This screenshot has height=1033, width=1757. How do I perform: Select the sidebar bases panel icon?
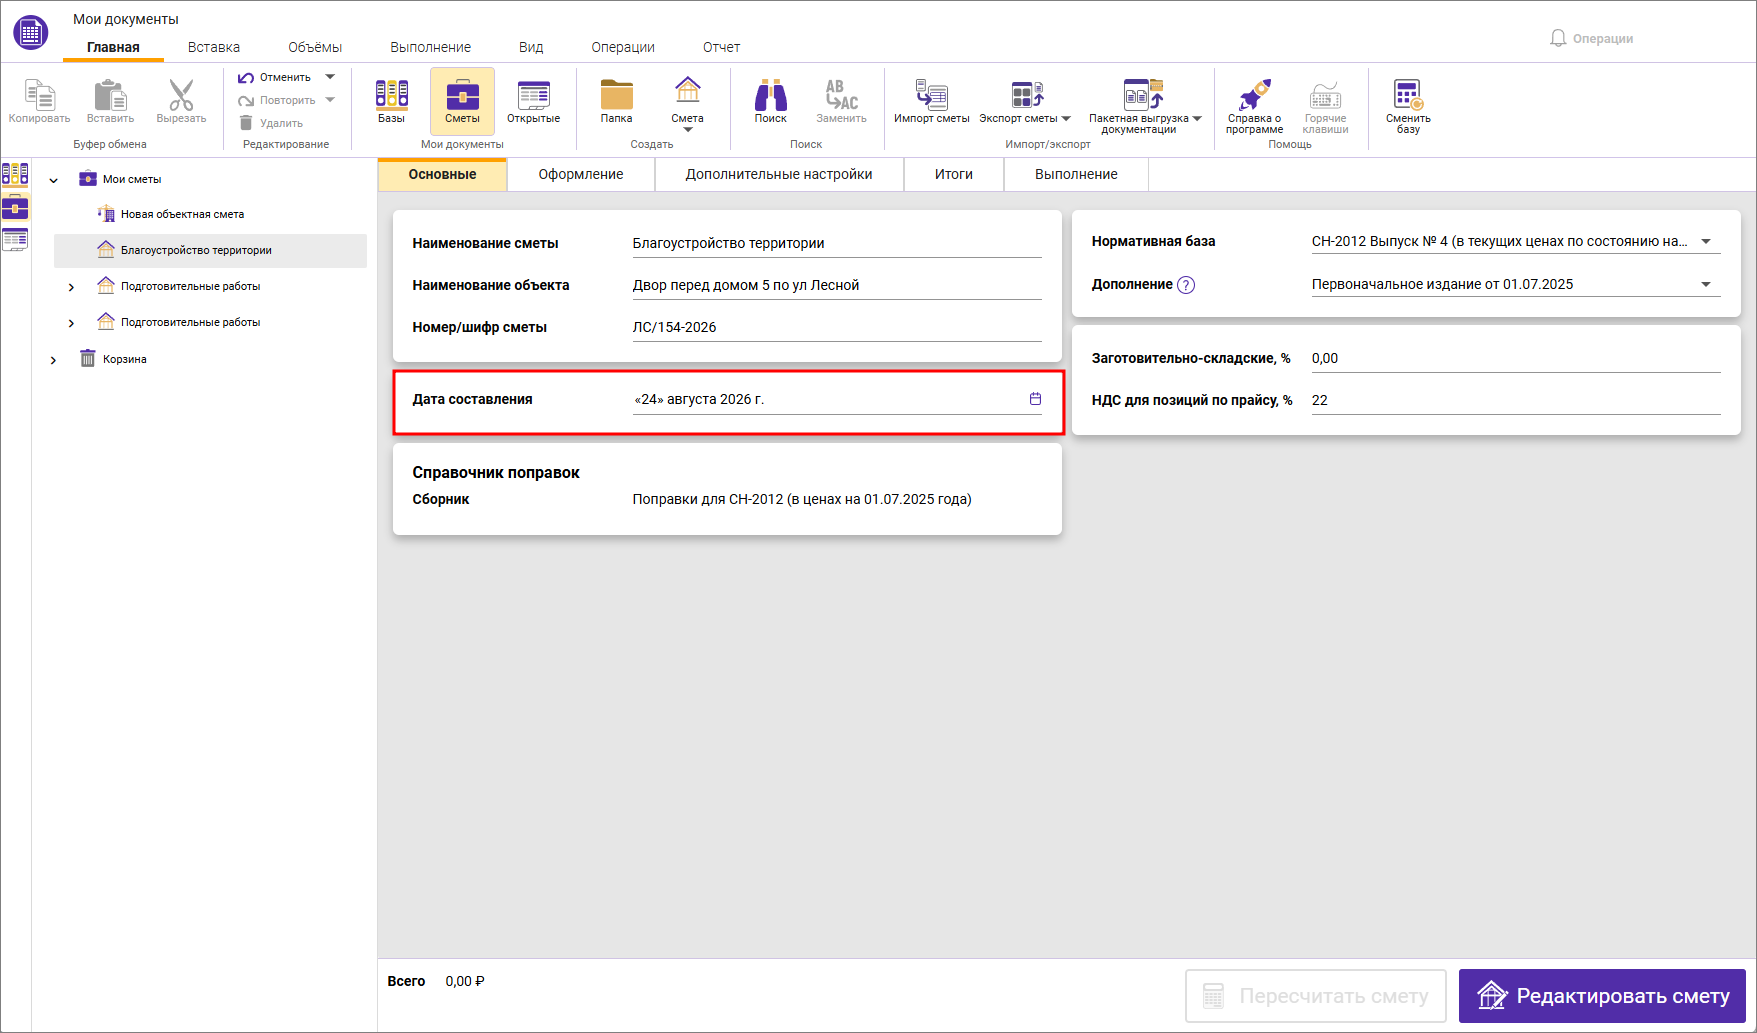click(15, 174)
